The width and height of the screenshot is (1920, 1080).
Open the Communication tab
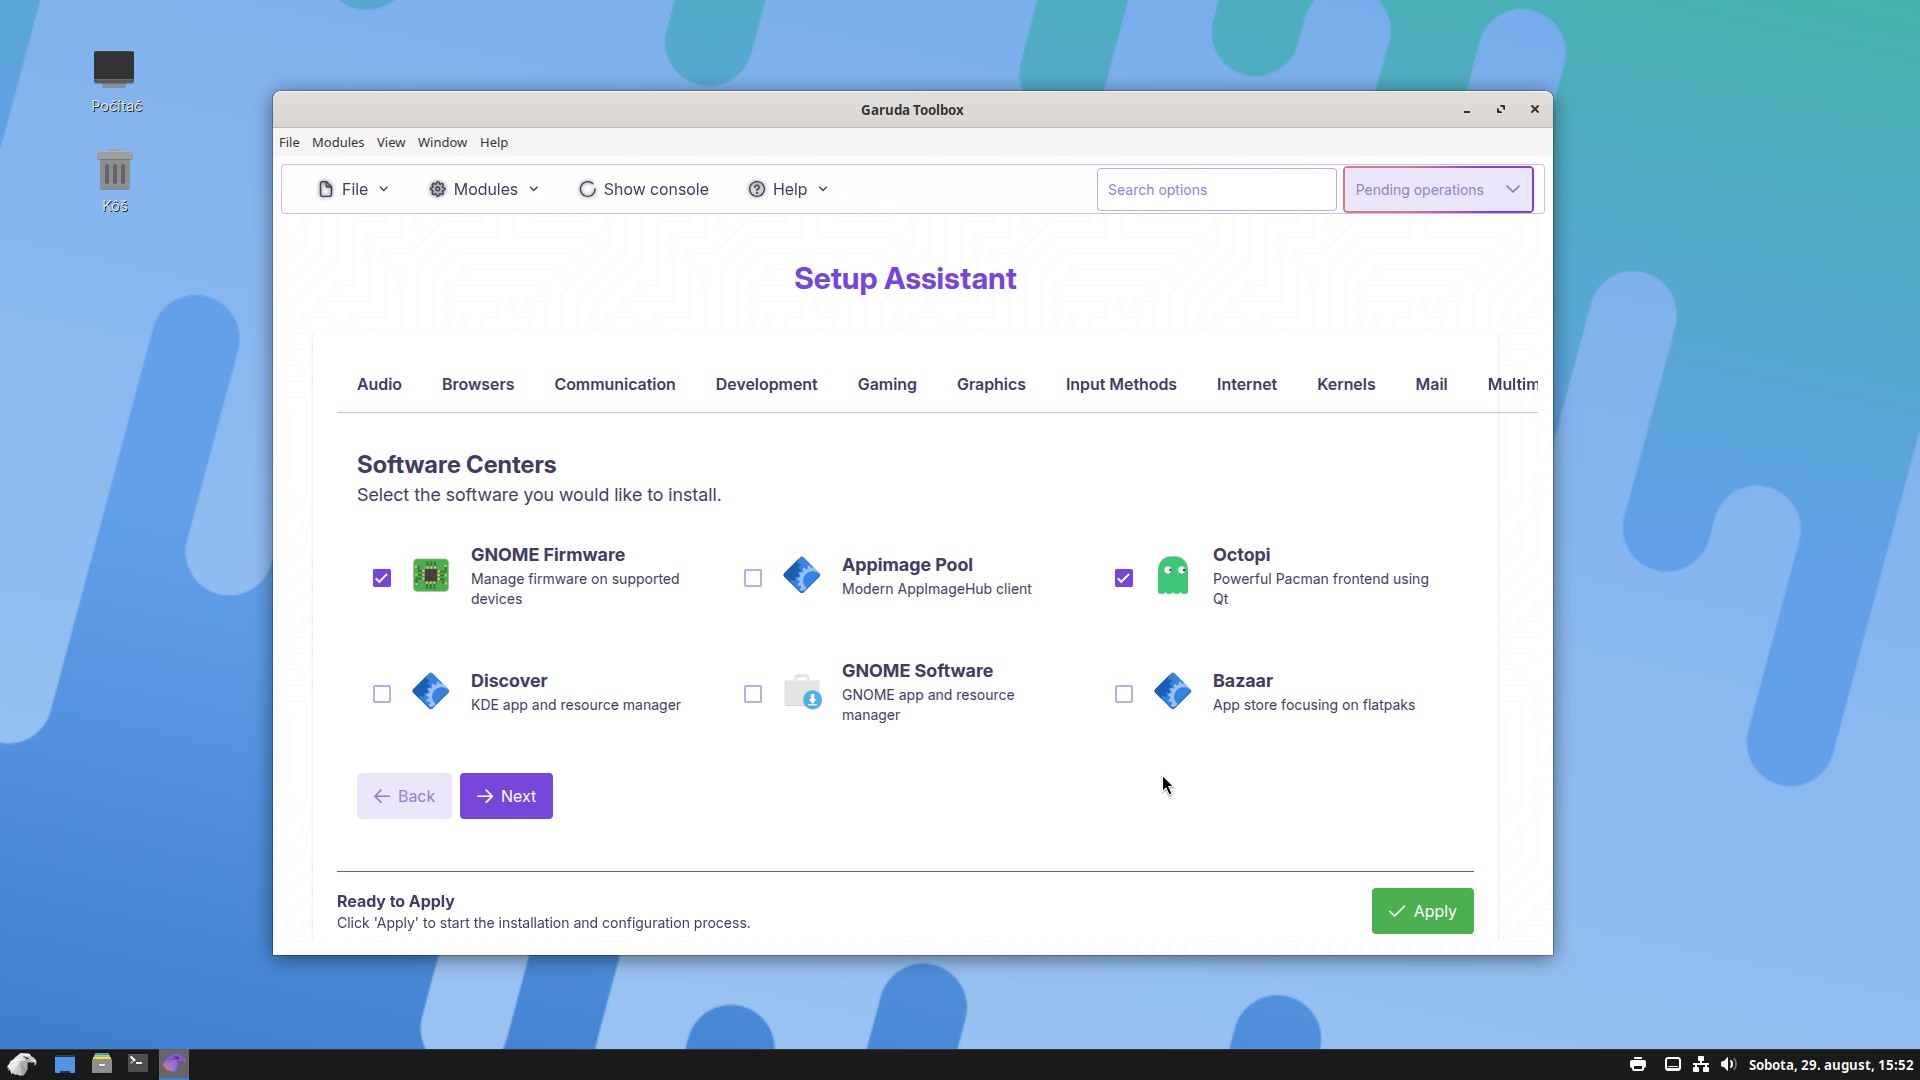(615, 384)
